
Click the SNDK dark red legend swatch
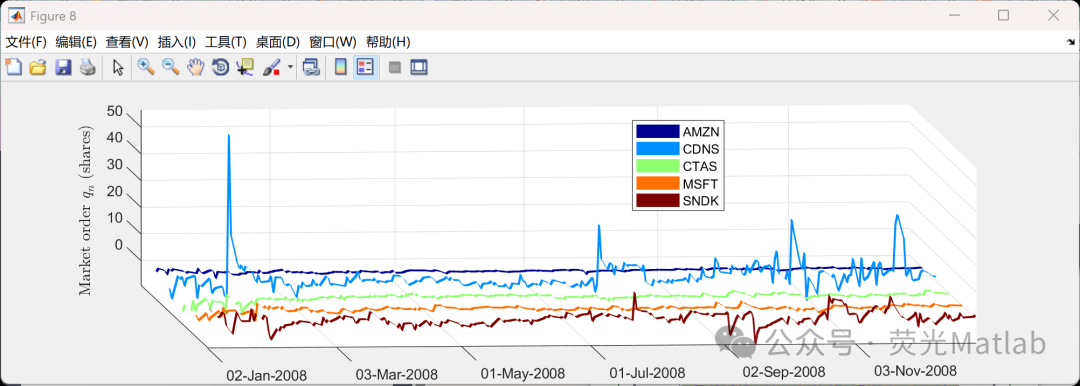pyautogui.click(x=657, y=201)
